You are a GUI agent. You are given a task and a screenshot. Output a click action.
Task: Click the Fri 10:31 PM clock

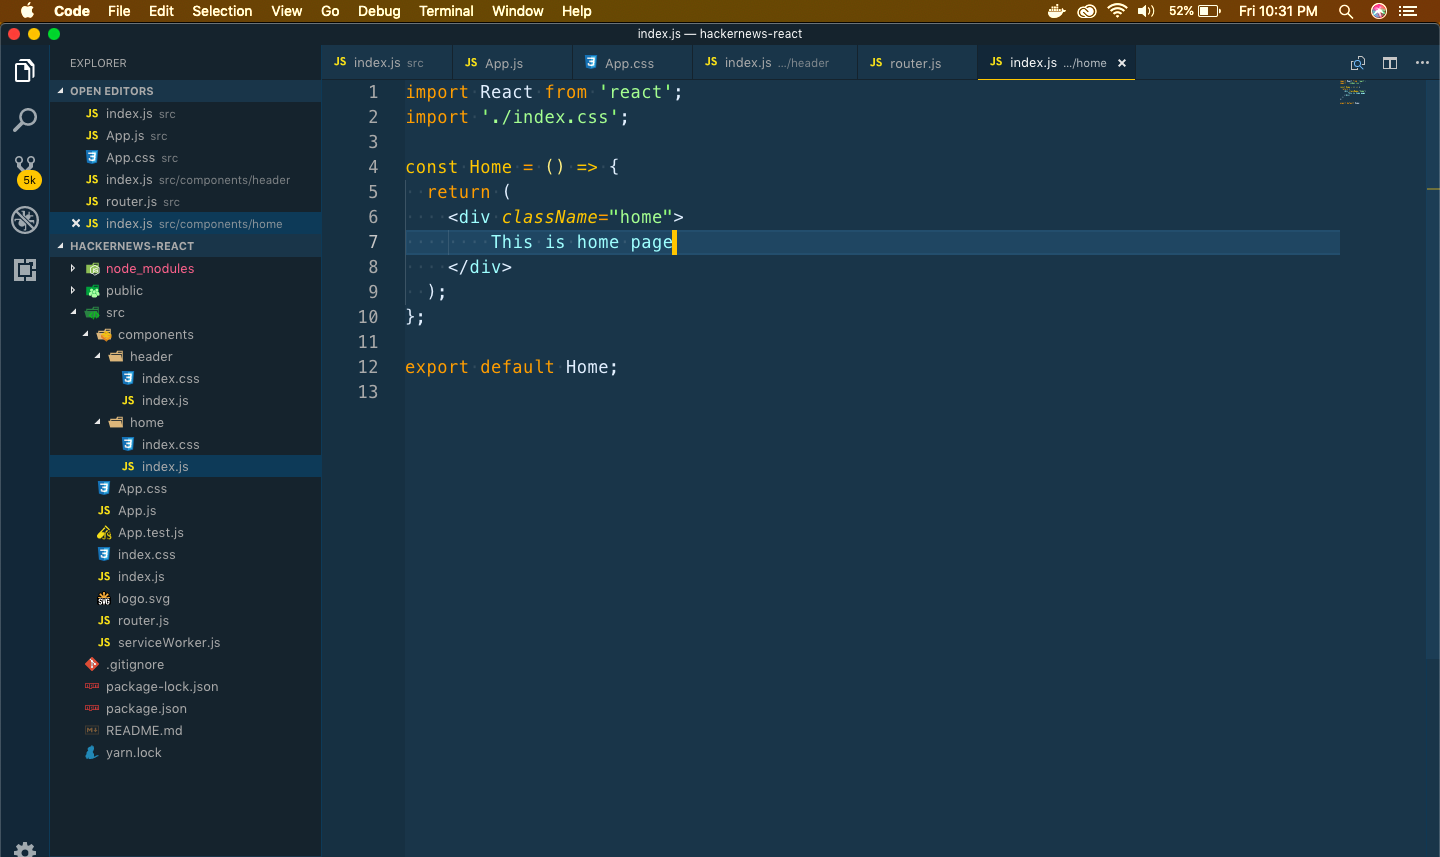click(x=1278, y=11)
